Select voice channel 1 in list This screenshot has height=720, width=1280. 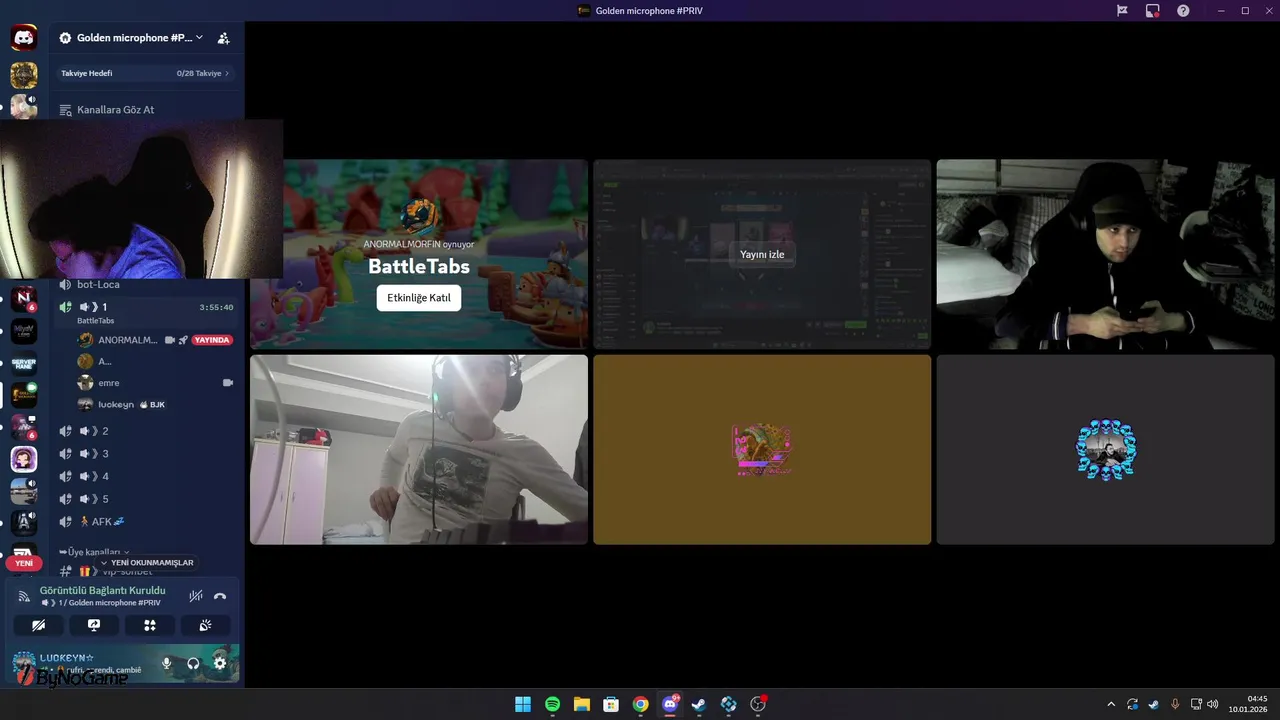(x=145, y=311)
